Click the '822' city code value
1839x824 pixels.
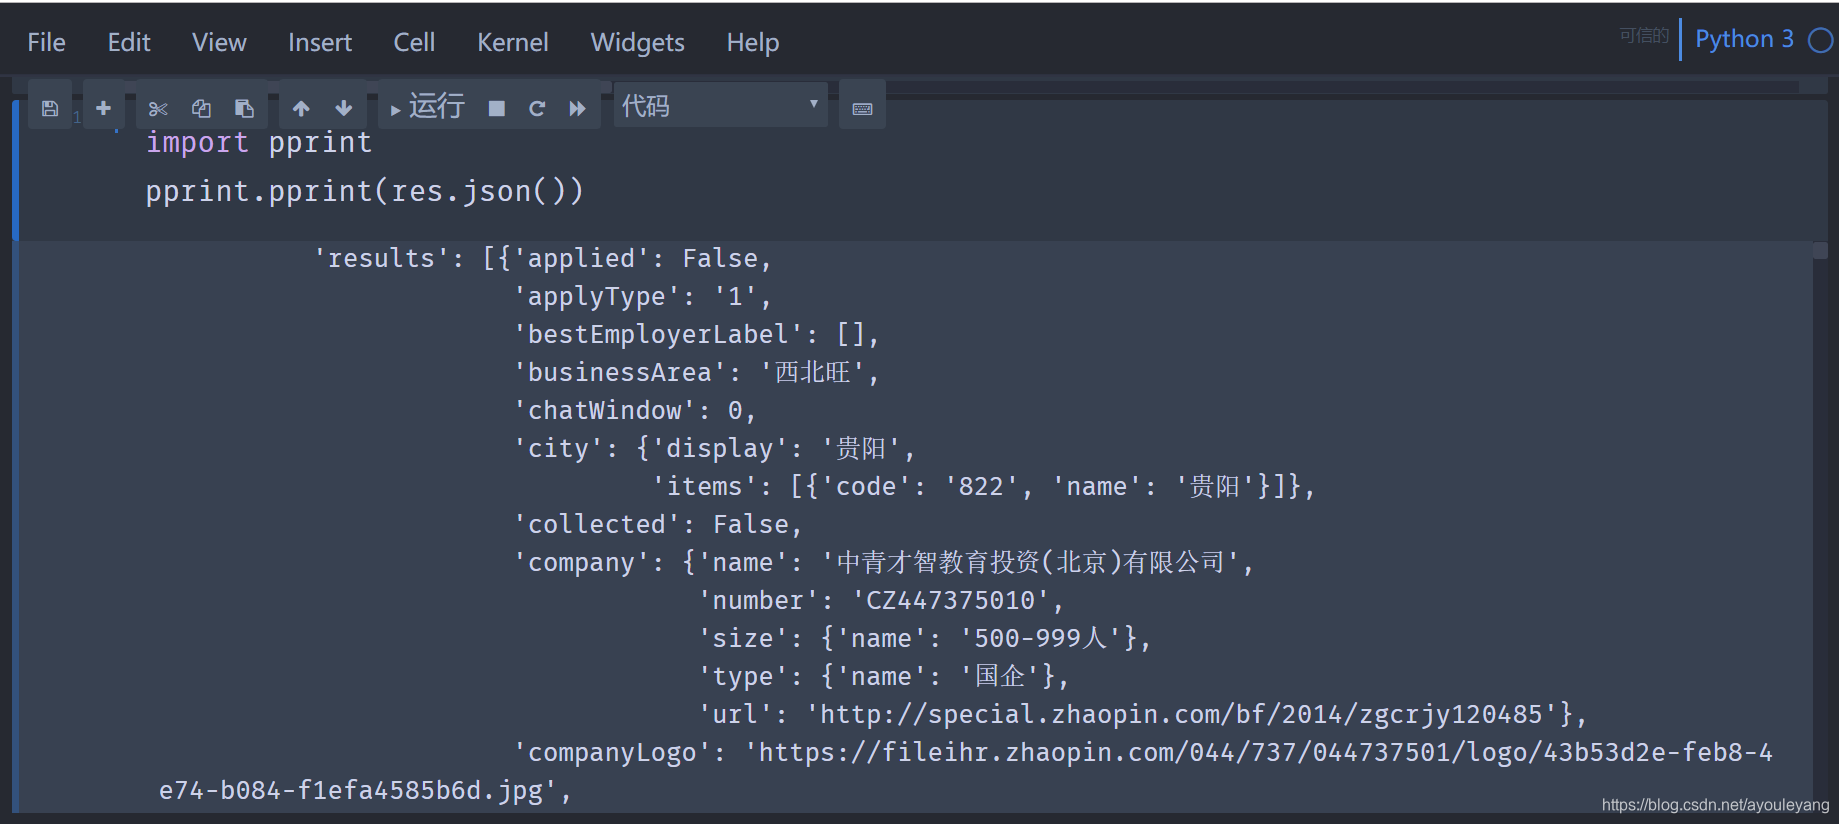pos(981,486)
